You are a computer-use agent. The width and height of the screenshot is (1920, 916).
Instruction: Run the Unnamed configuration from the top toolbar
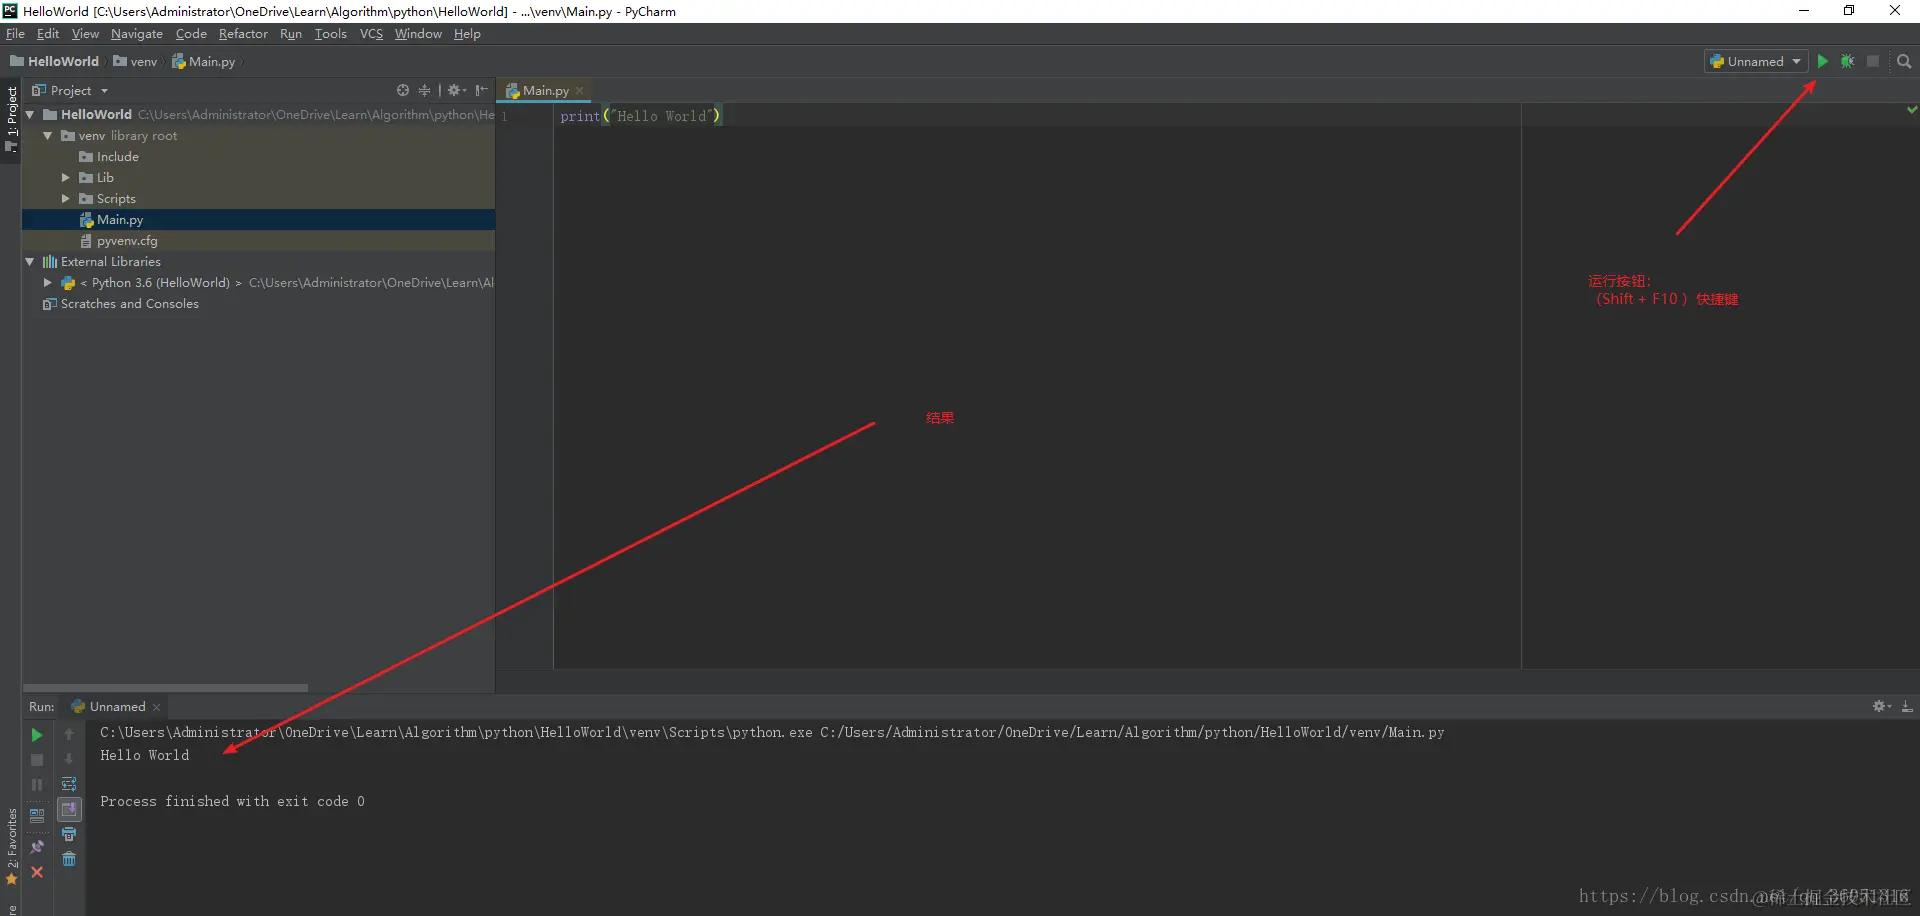pos(1822,62)
